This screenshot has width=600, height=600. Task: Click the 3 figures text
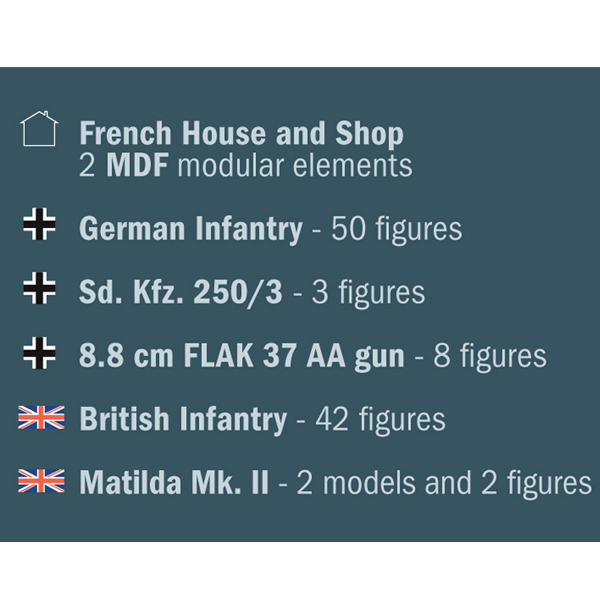coord(368,293)
